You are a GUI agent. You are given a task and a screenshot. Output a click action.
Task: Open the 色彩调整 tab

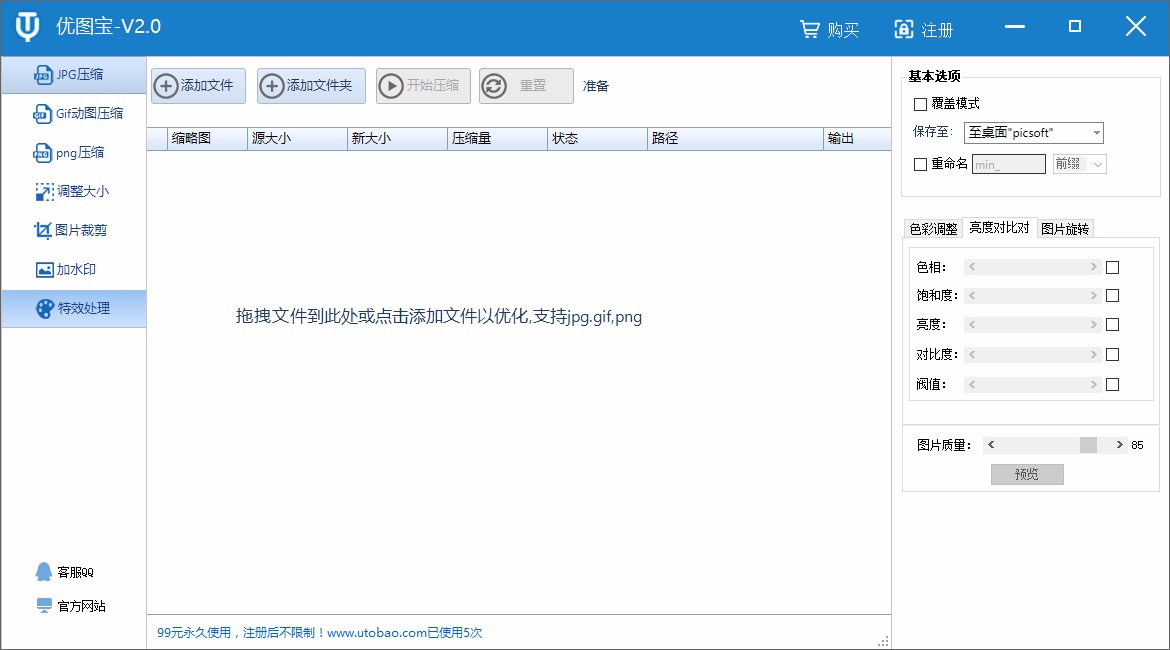click(x=932, y=228)
